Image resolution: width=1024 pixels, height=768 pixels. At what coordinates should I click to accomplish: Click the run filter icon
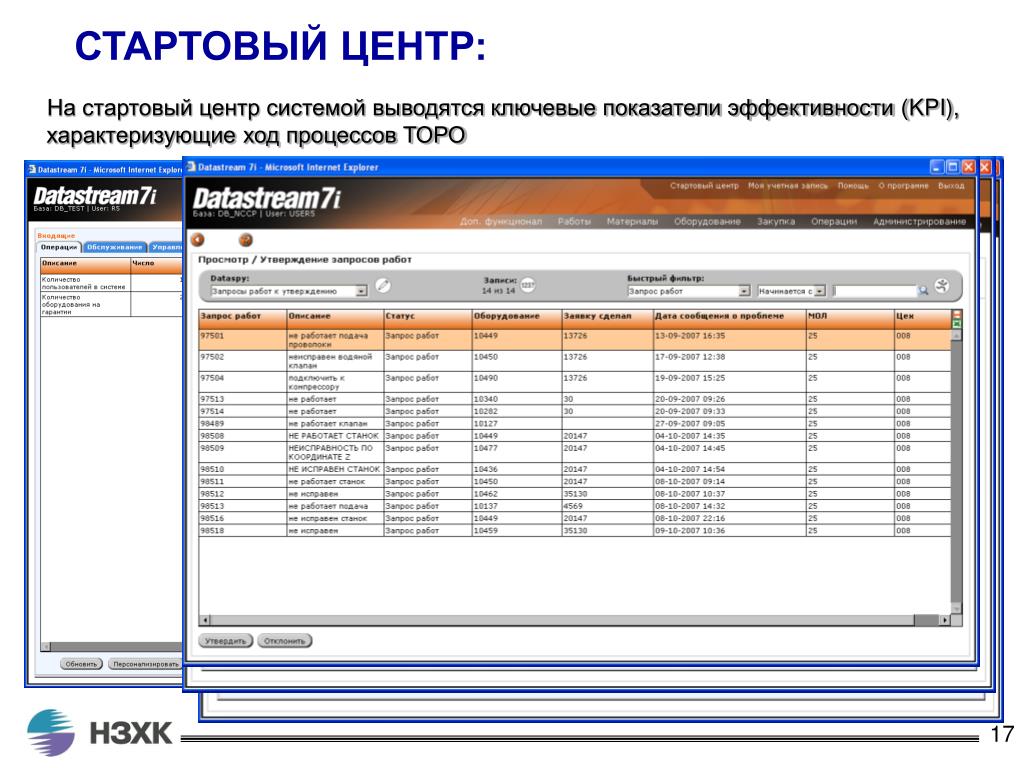pos(942,285)
